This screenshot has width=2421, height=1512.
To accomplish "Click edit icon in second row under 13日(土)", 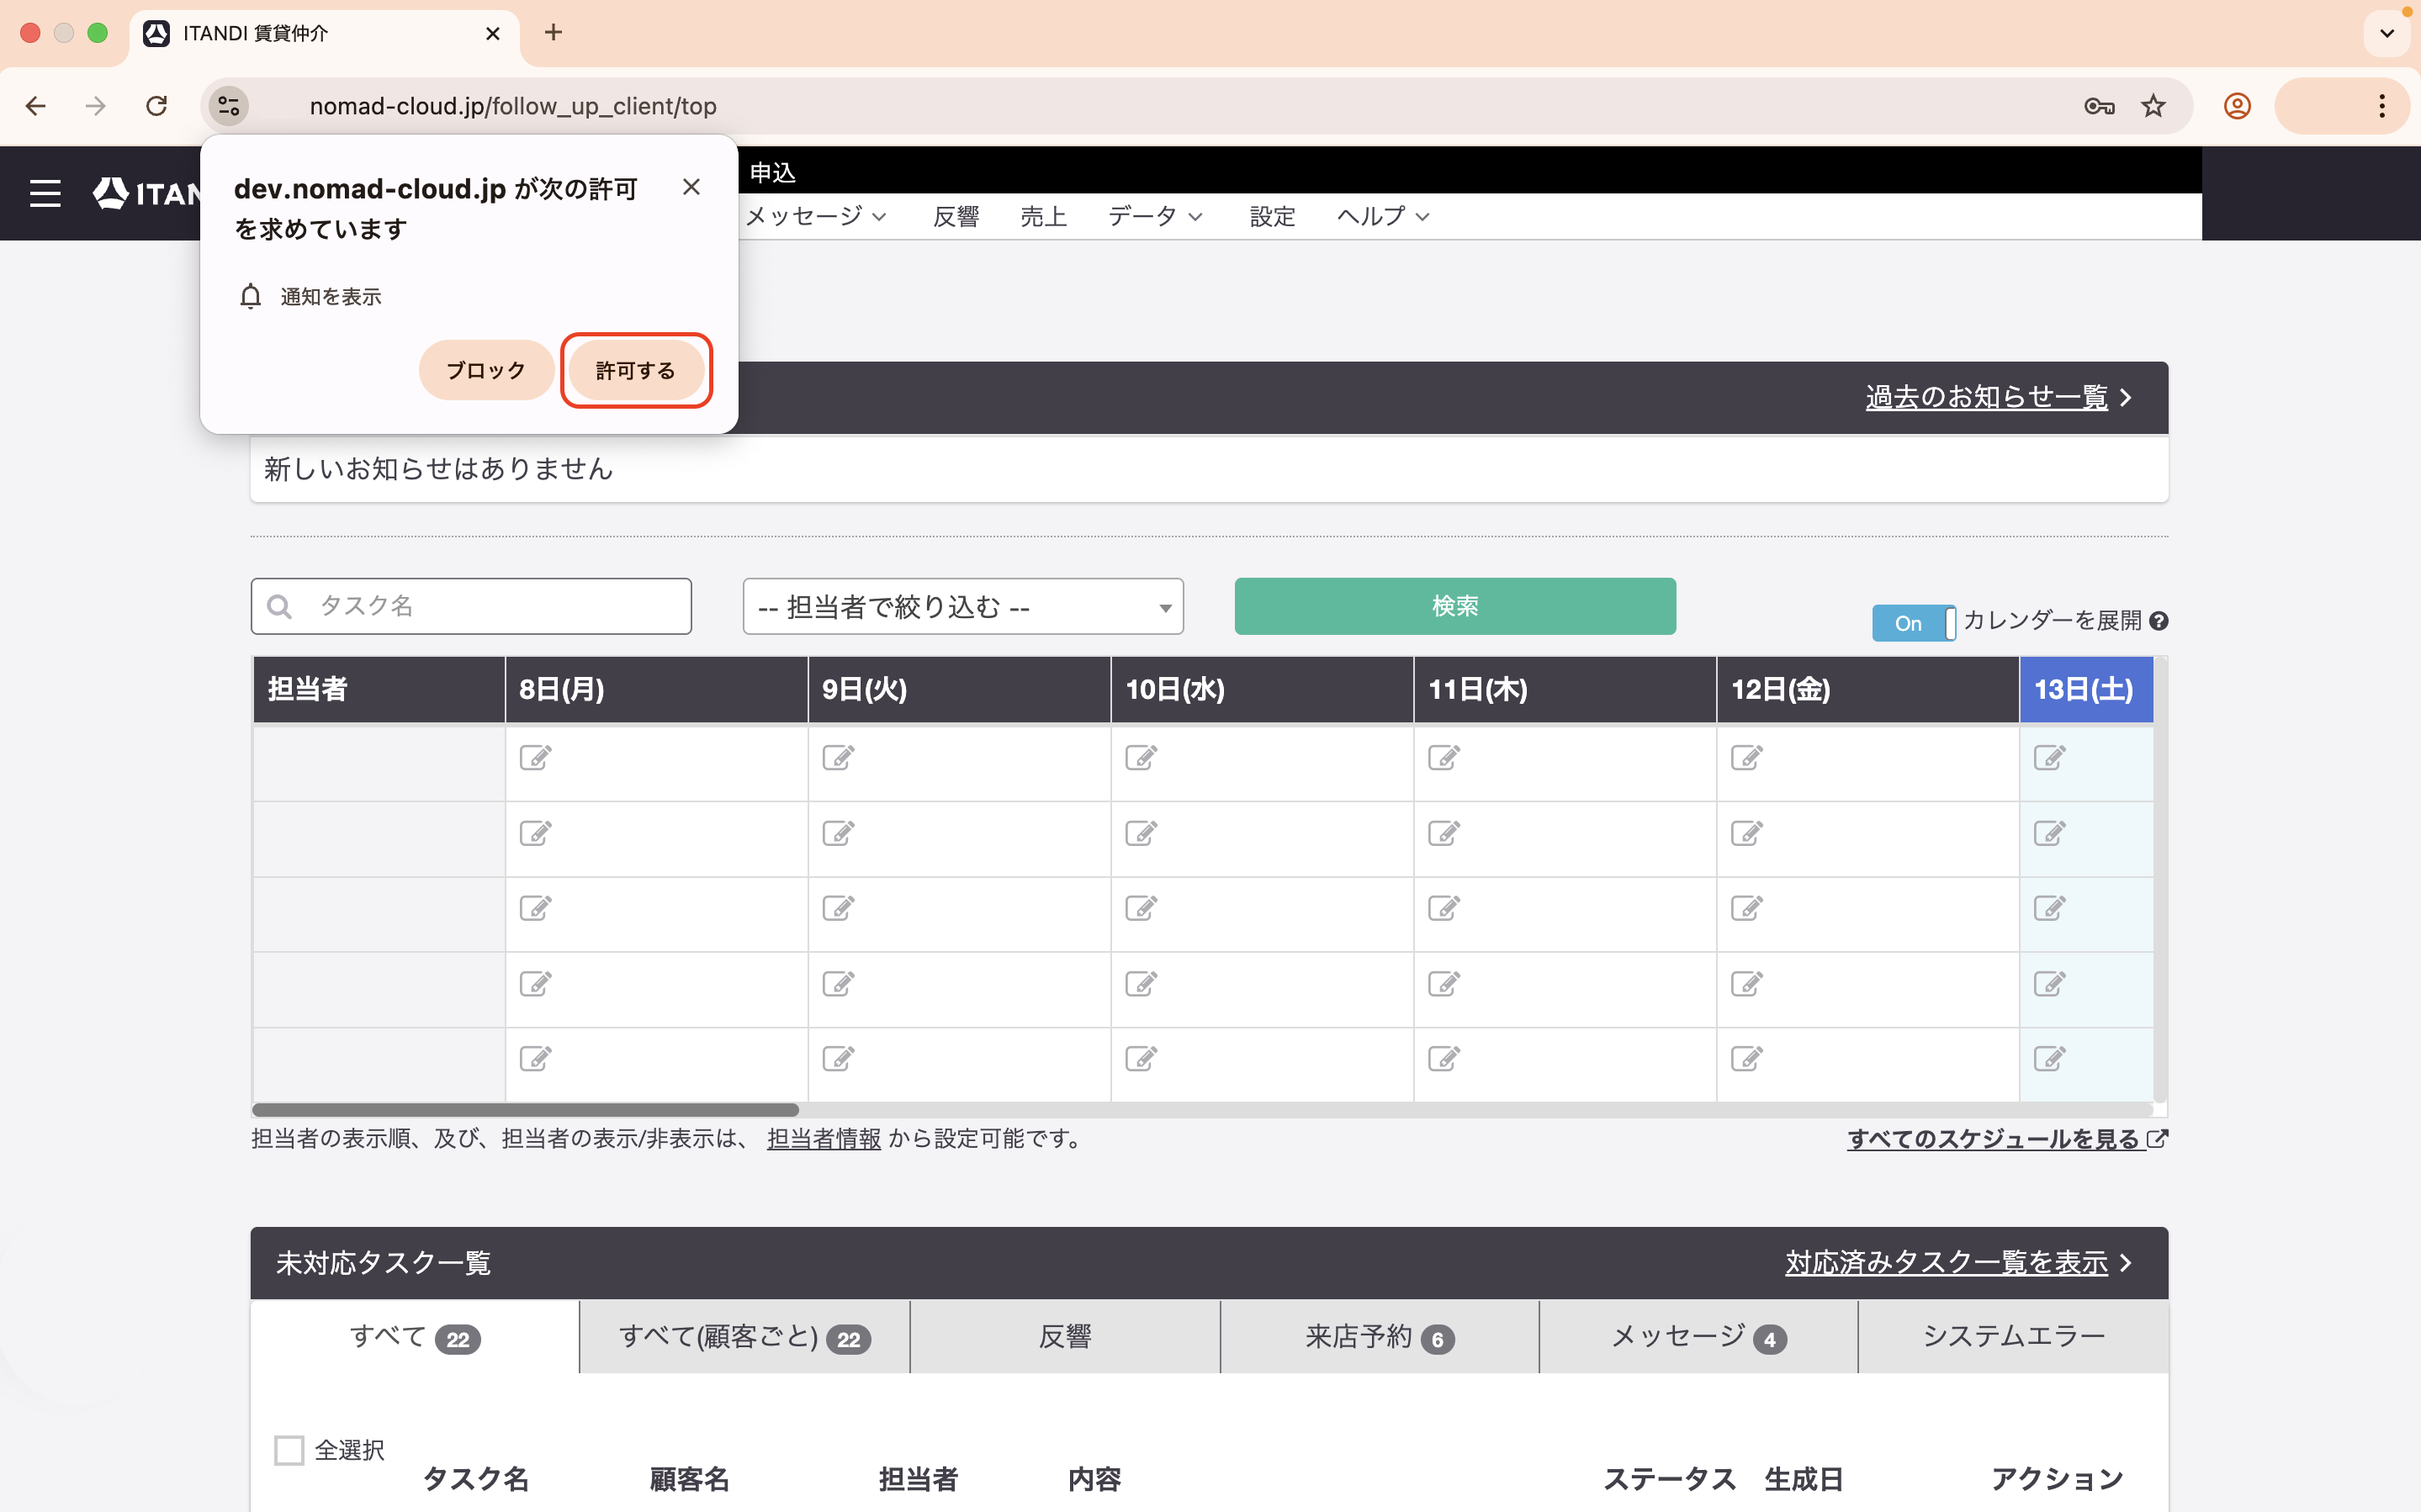I will click(2050, 832).
